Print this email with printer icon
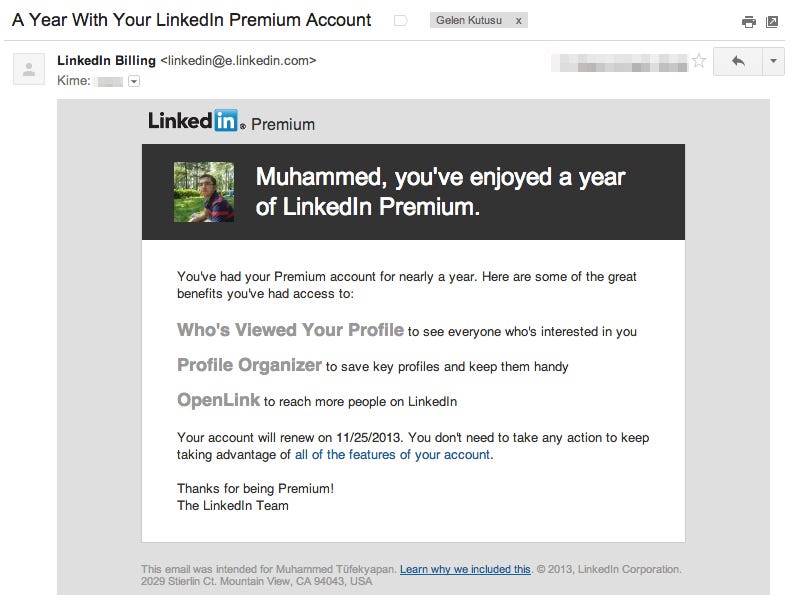The image size is (795, 595). click(748, 22)
